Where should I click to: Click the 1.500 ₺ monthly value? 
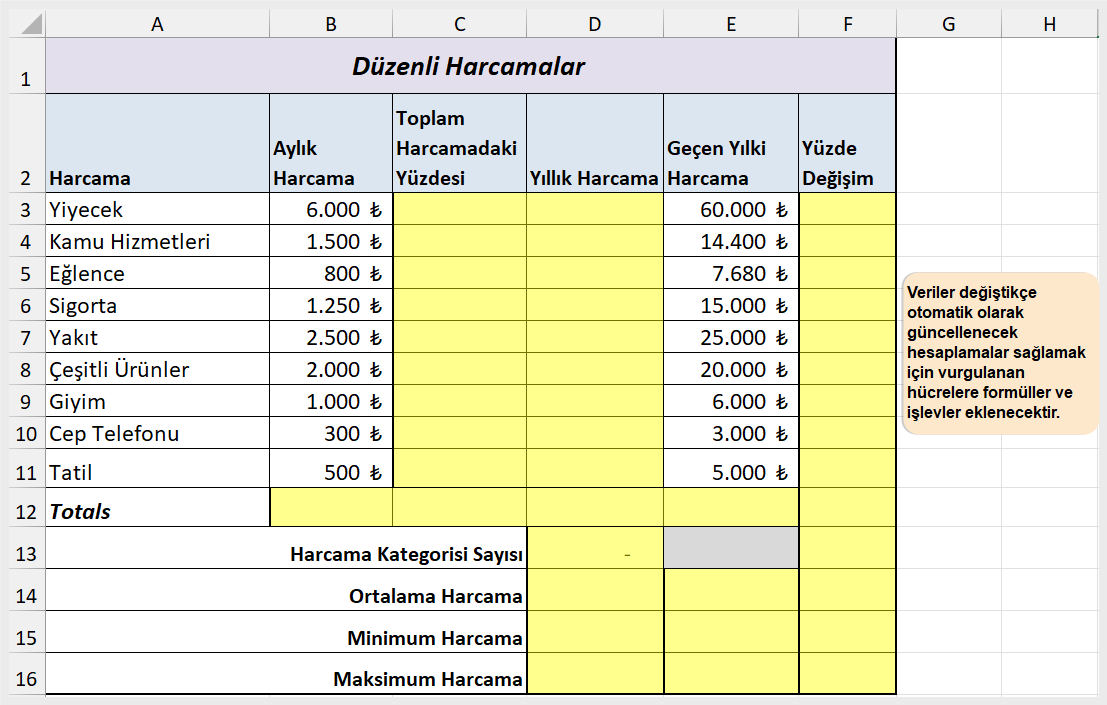tap(330, 241)
